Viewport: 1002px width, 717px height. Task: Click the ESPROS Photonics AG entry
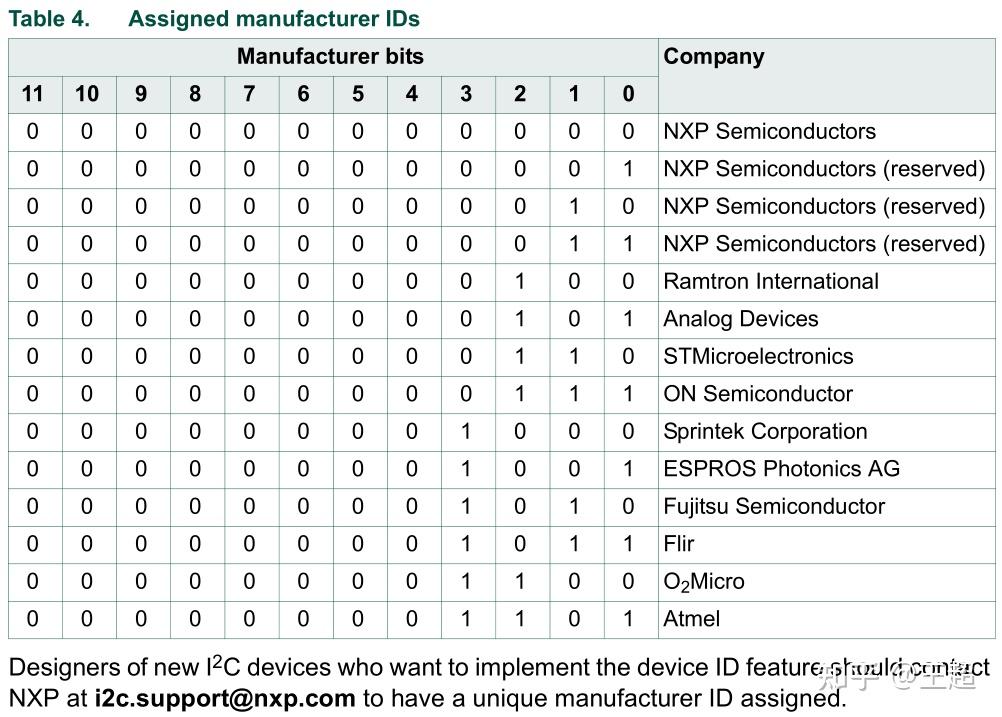coord(781,469)
